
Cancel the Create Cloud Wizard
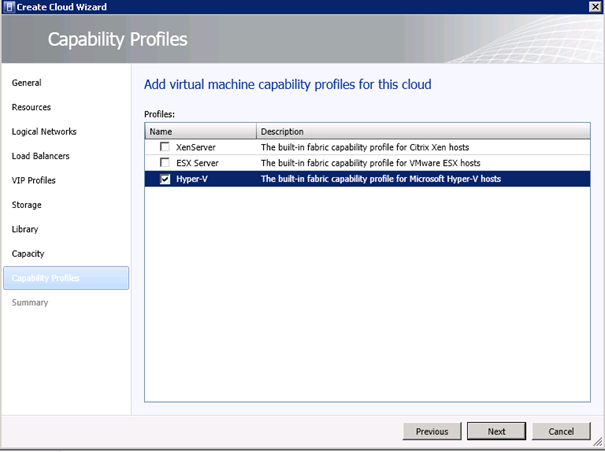click(x=561, y=431)
